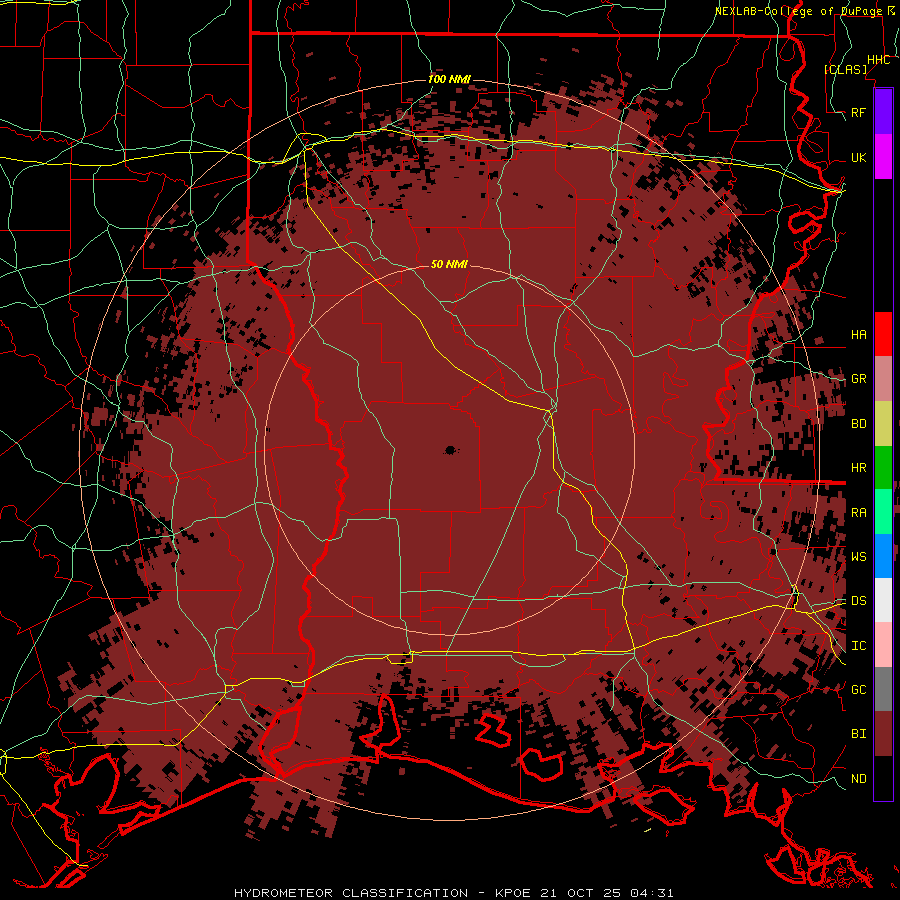Click the RA legend label
The image size is (900, 900).
[x=859, y=512]
